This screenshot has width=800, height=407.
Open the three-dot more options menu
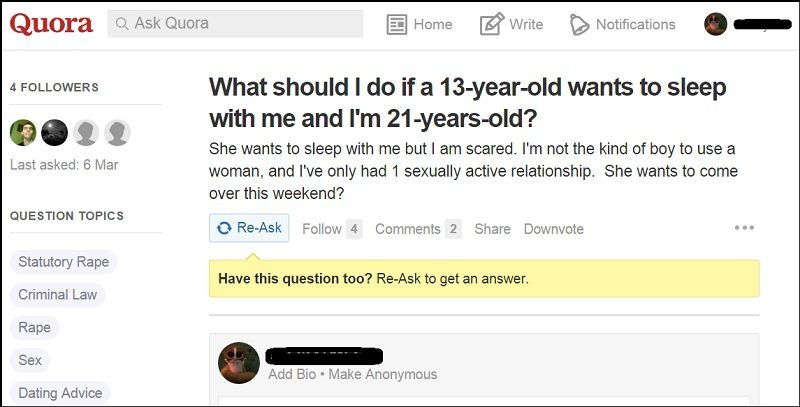(744, 228)
